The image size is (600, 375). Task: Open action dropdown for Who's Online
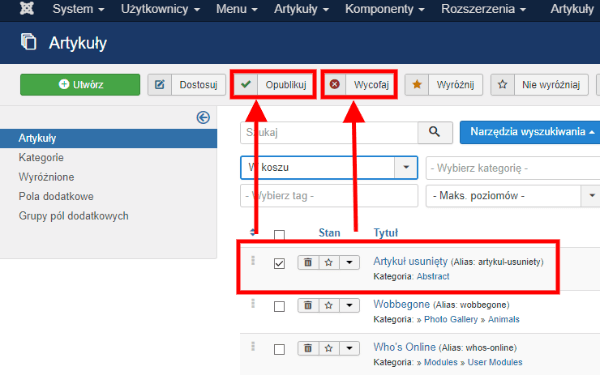coord(349,348)
